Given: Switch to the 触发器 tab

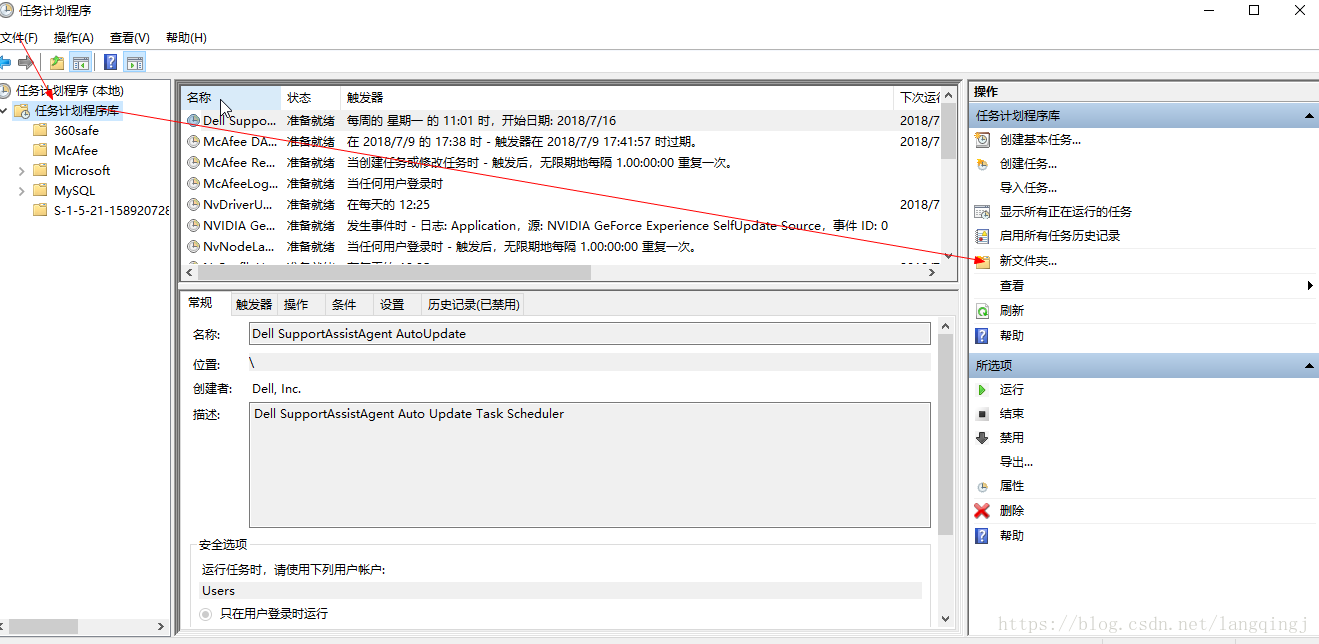Looking at the screenshot, I should click(x=254, y=305).
